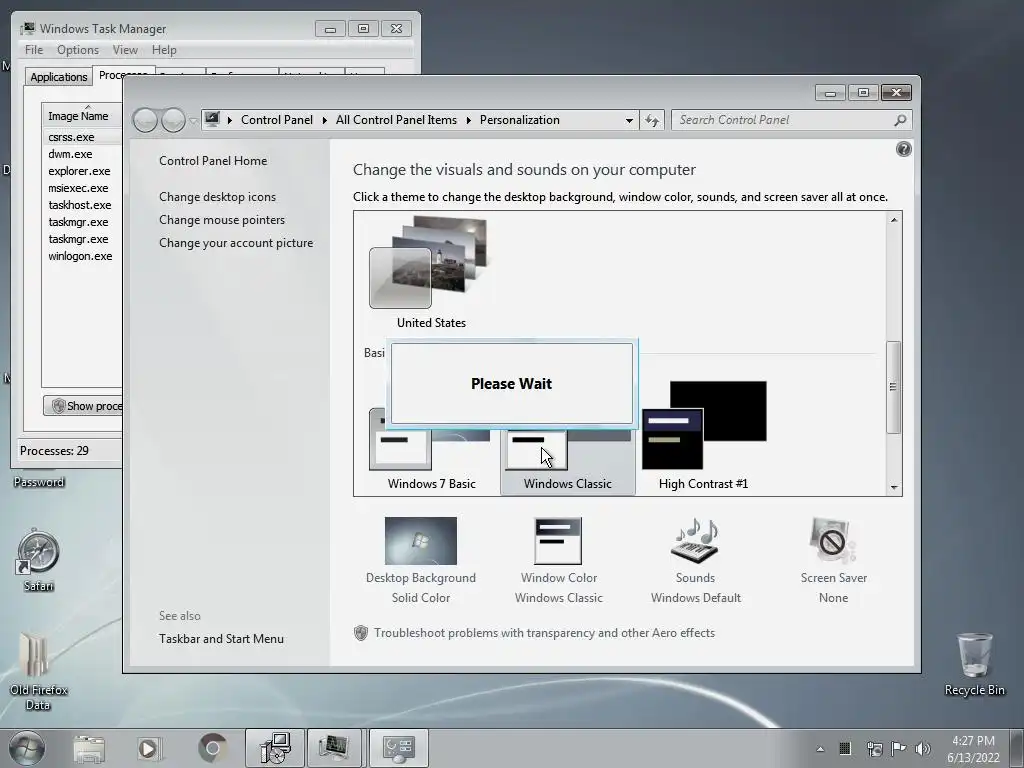Open Screen Saver settings

[833, 560]
